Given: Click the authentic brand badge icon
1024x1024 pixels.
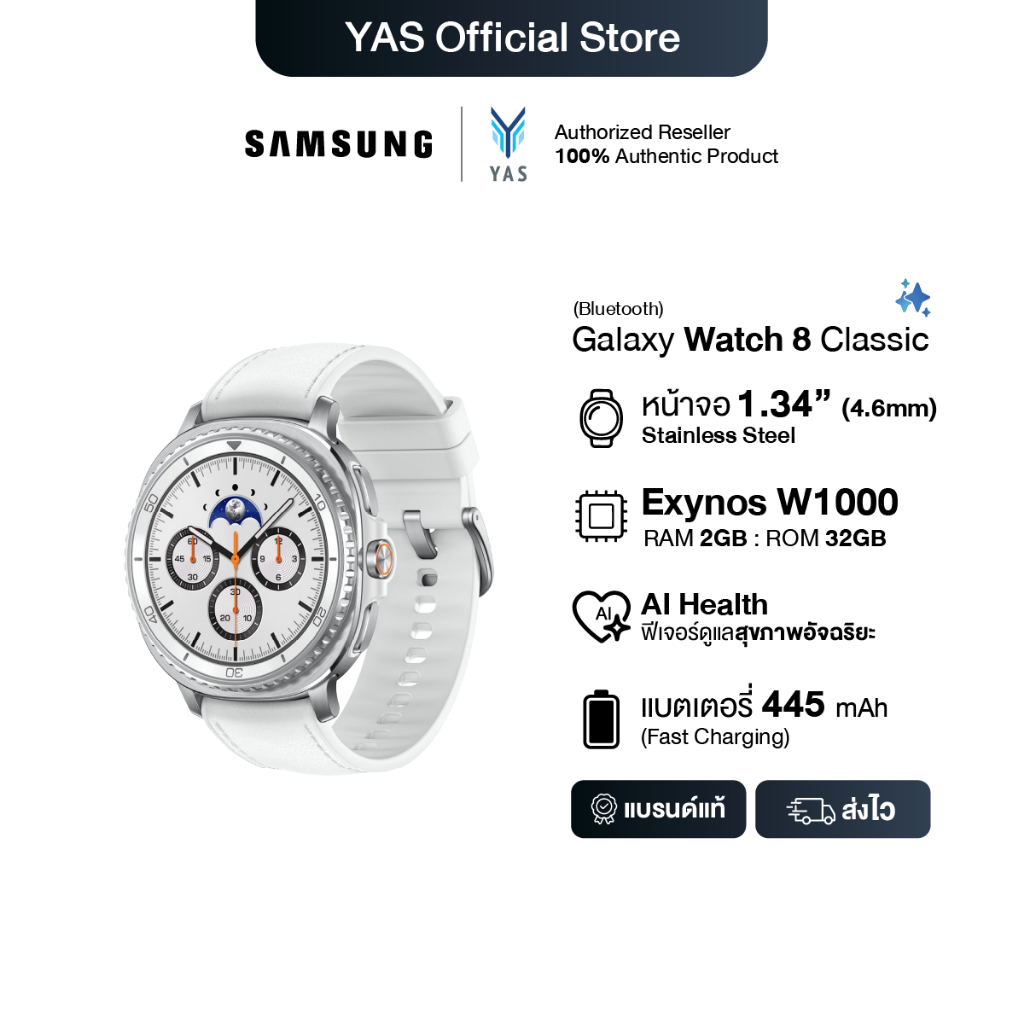Looking at the screenshot, I should pyautogui.click(x=603, y=809).
